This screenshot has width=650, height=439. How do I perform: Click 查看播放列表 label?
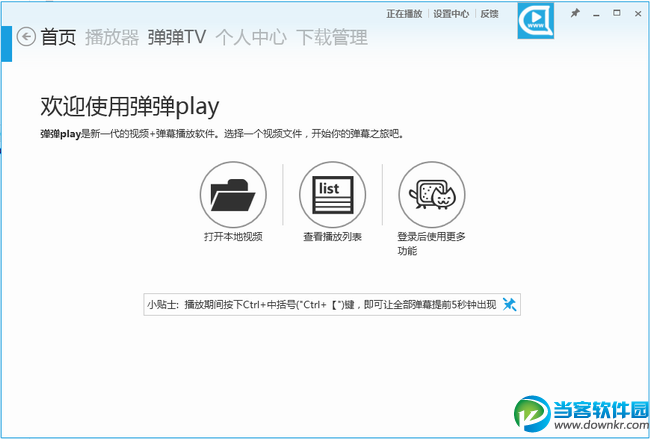[x=332, y=237]
